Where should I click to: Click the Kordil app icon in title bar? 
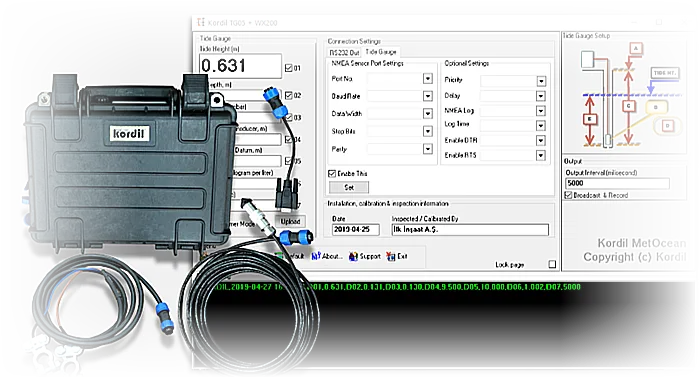click(x=201, y=22)
